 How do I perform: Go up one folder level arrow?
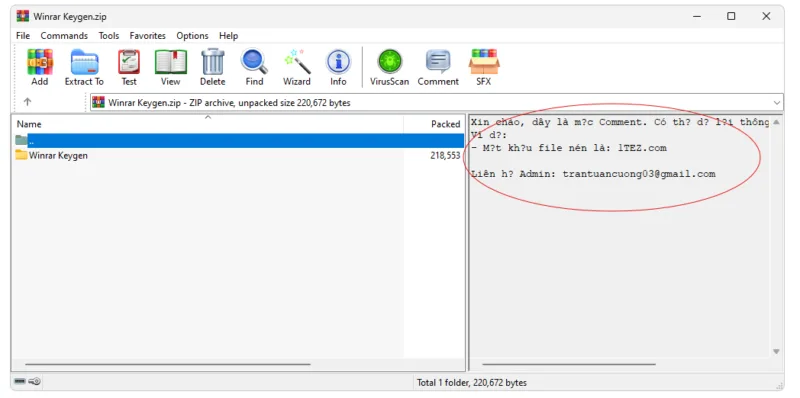tap(28, 102)
